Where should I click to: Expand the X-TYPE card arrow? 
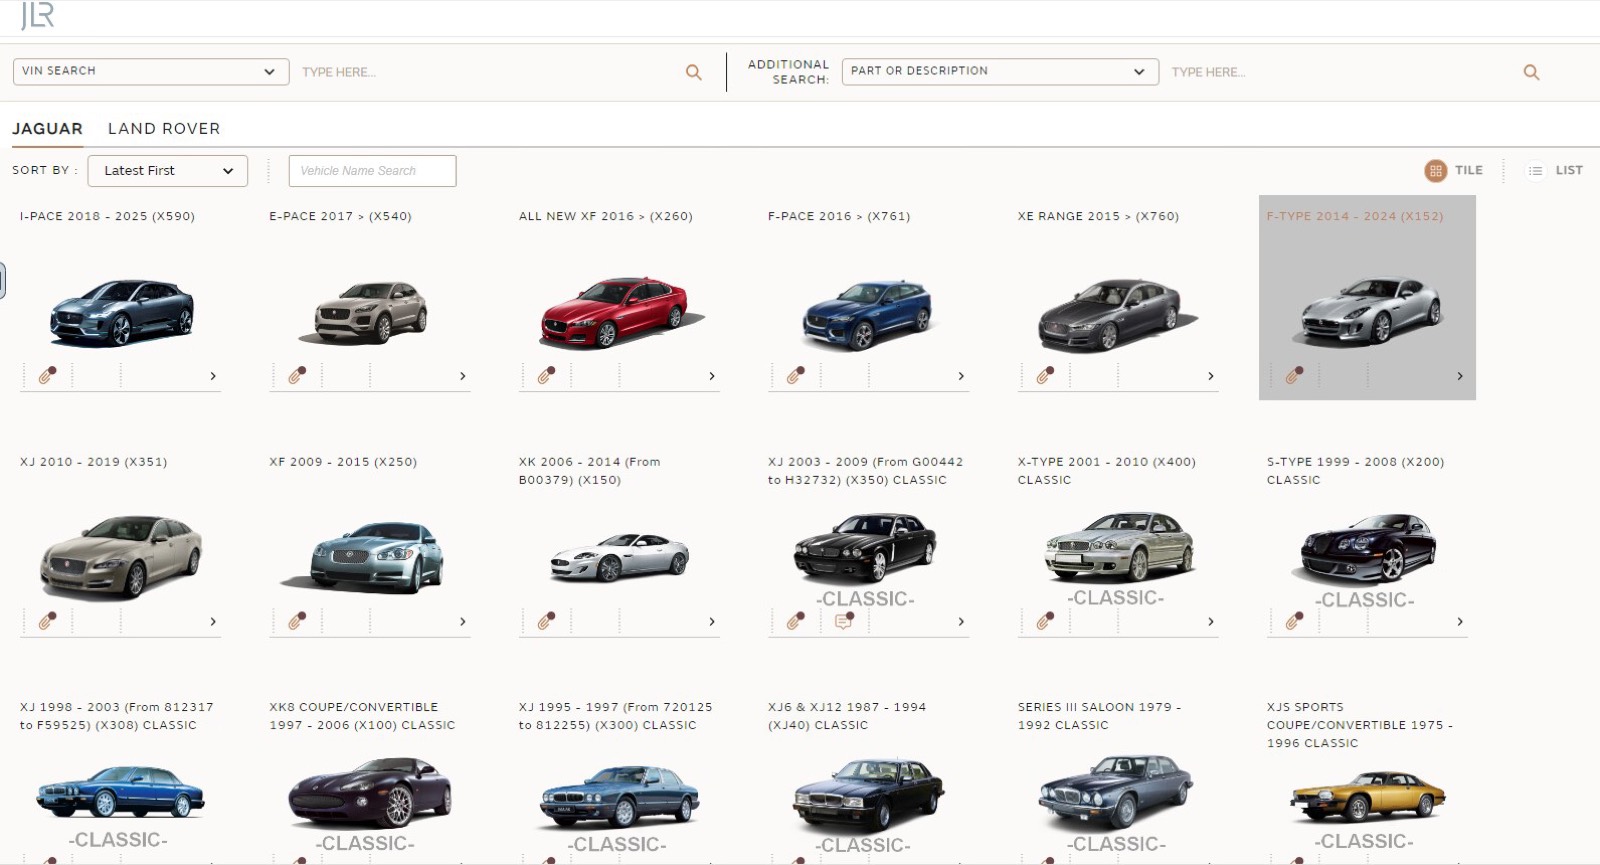(1211, 622)
